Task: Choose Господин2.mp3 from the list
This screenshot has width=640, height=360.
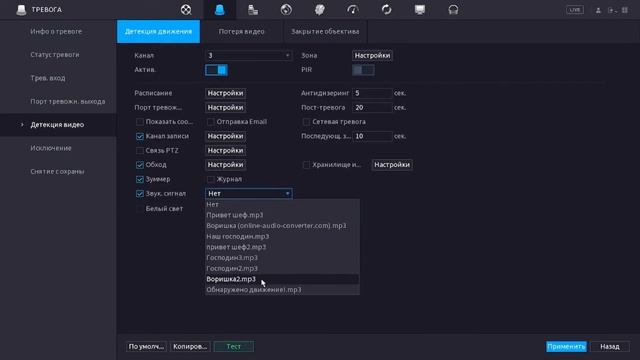Action: 282,268
